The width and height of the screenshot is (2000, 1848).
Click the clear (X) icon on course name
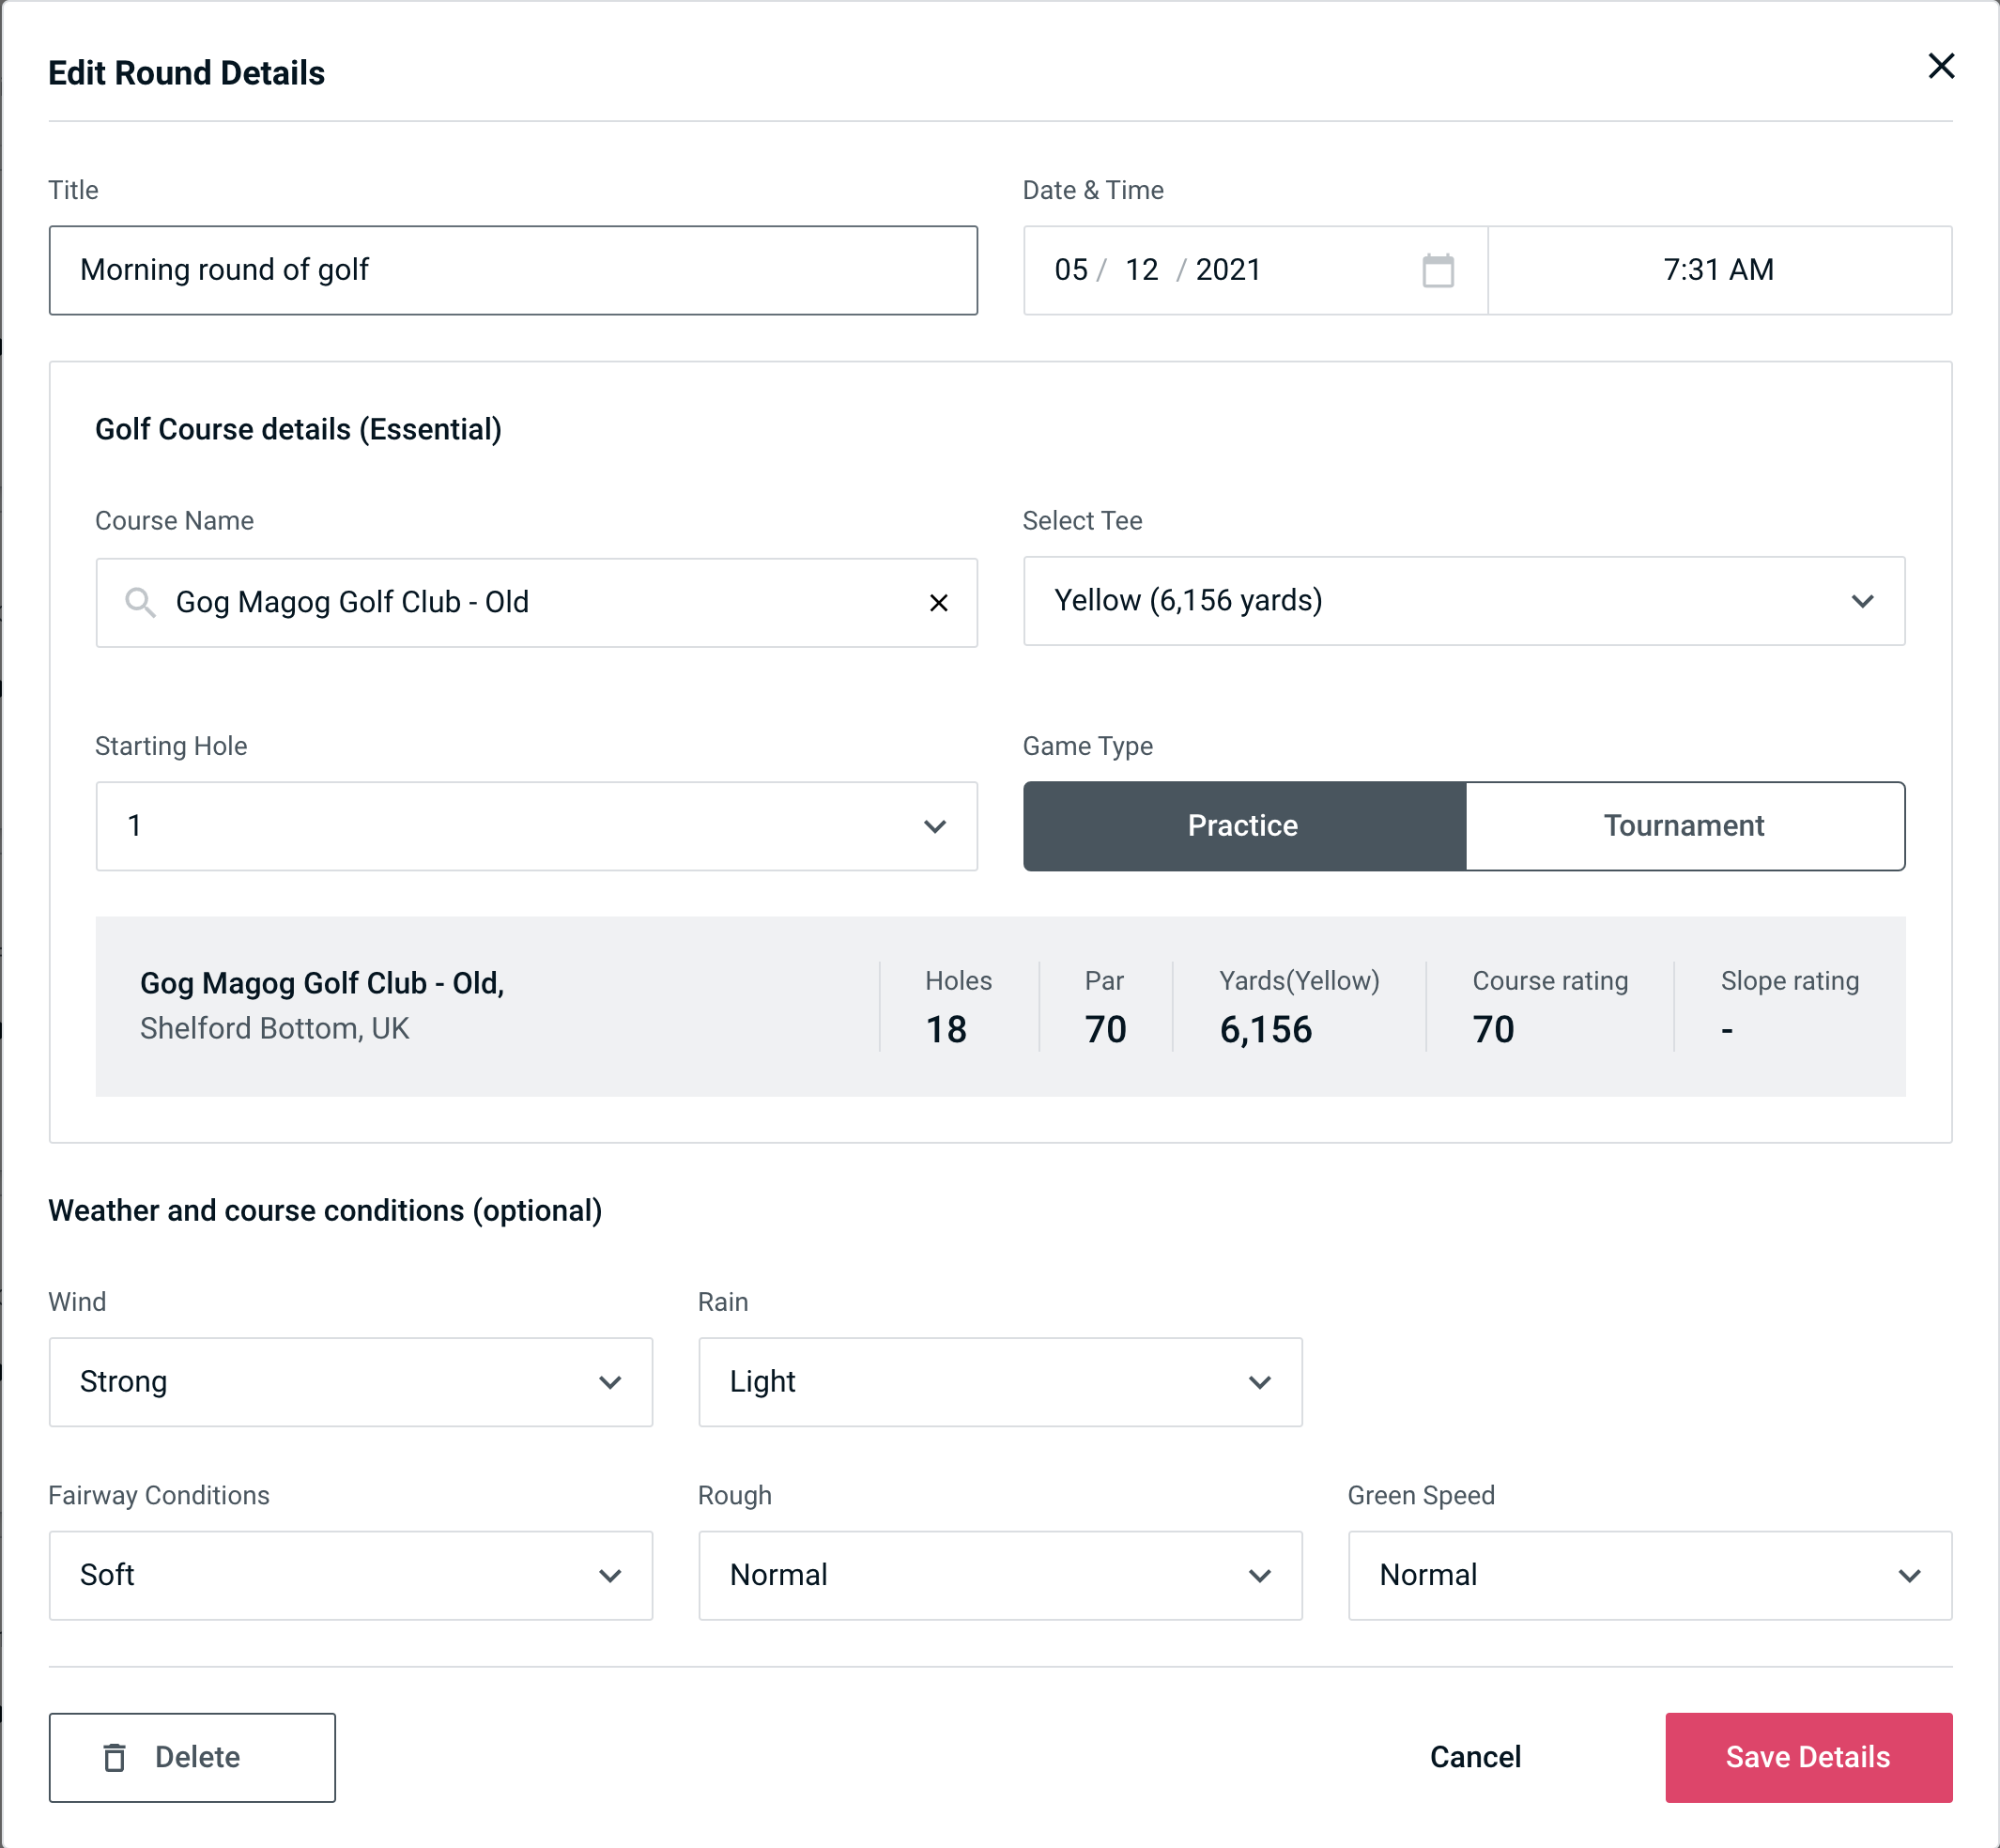(939, 601)
